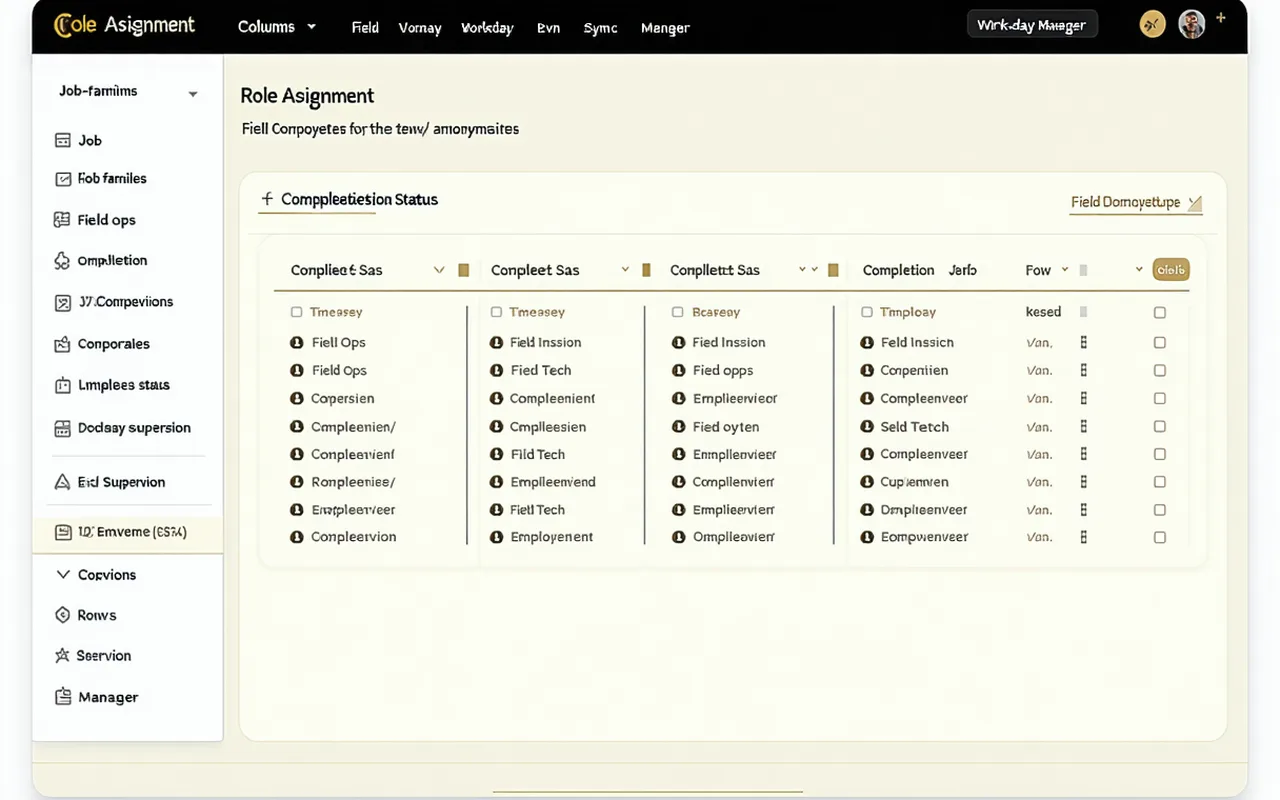Click gold swatch in first column header
The image size is (1280, 800).
coord(463,270)
